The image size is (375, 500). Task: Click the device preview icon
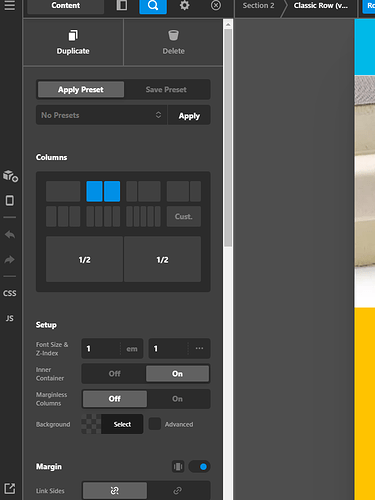click(10, 201)
